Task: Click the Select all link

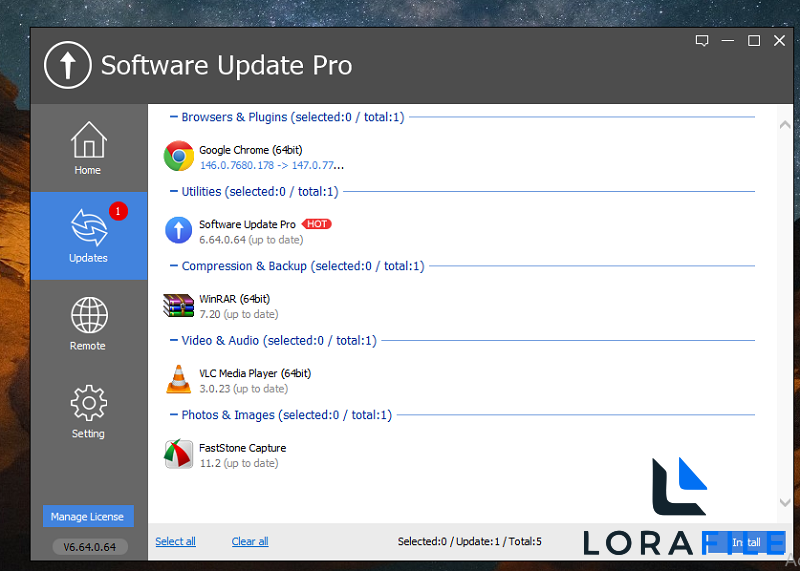Action: tap(176, 541)
